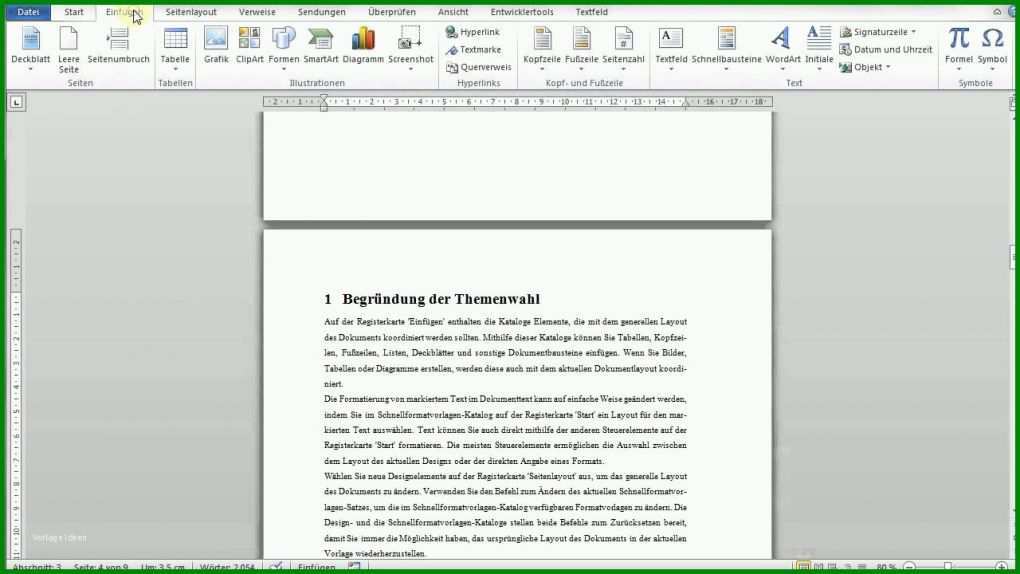This screenshot has height=574, width=1020.
Task: Open the ClipArt pane
Action: click(x=249, y=46)
